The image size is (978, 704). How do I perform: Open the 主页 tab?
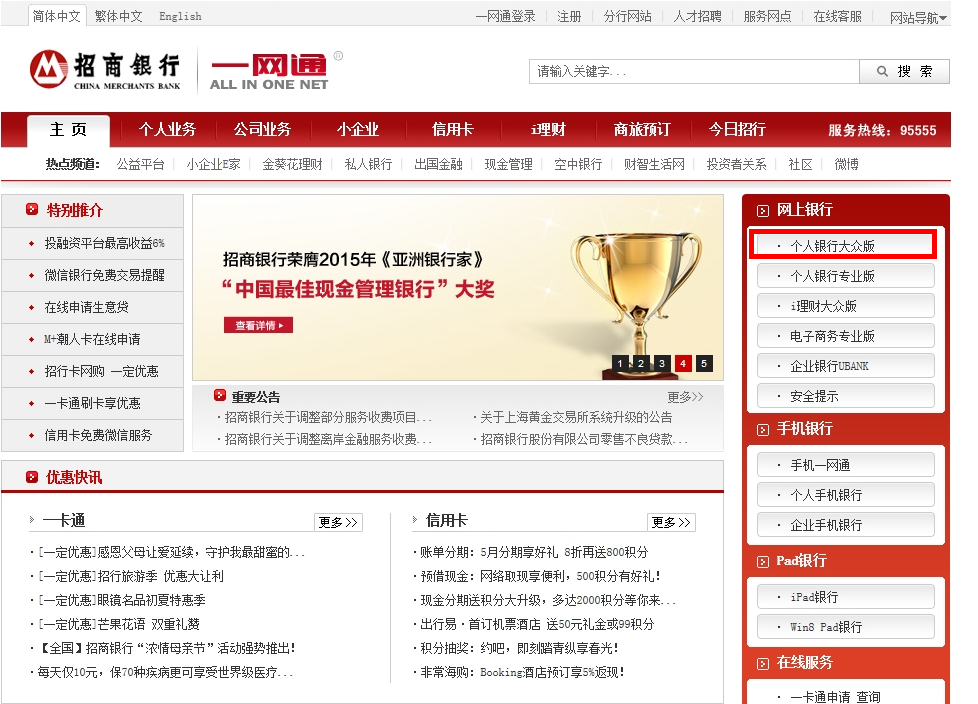tap(69, 130)
